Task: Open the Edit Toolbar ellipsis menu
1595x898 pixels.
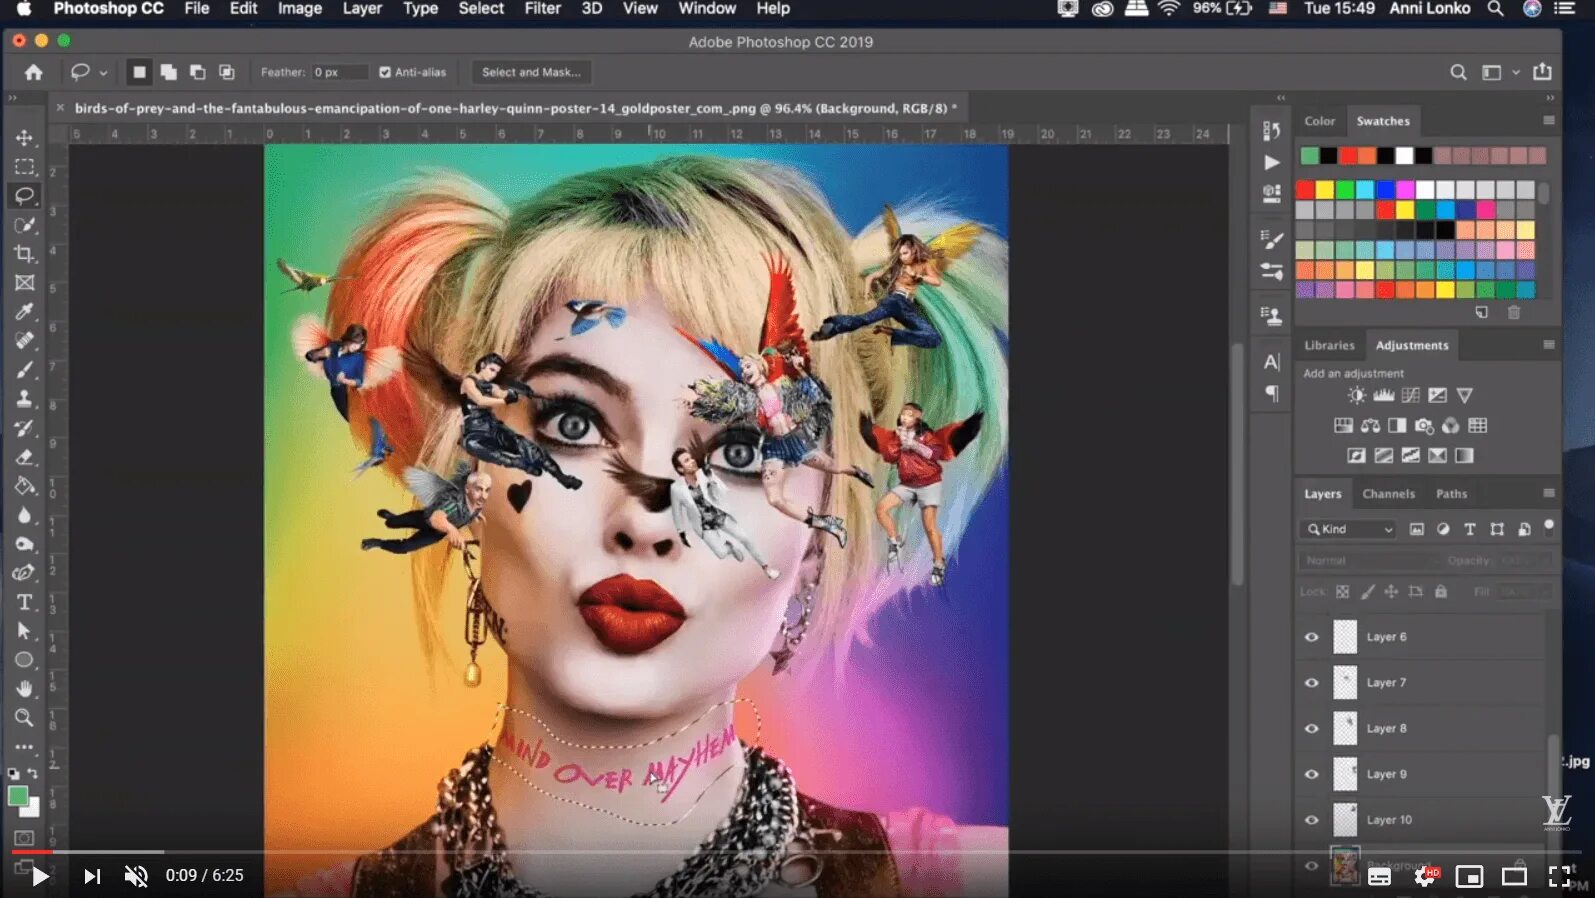Action: click(x=25, y=747)
